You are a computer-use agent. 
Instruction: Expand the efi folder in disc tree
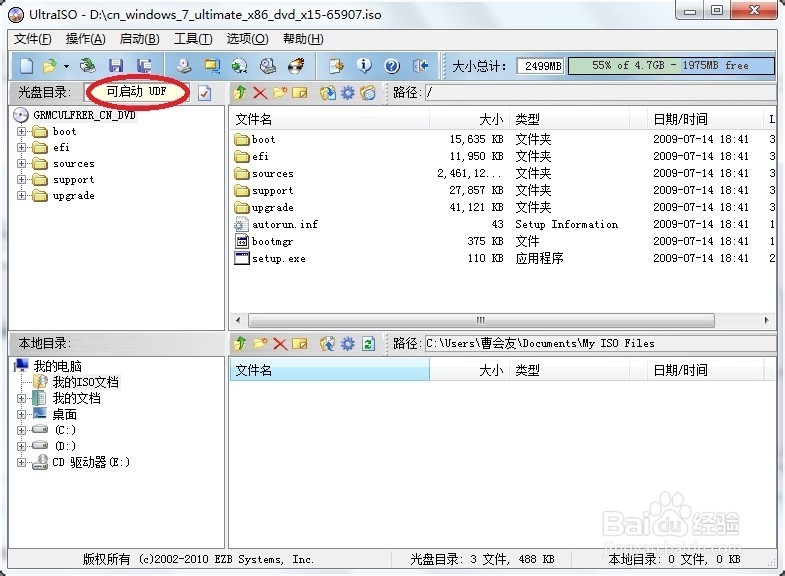[21, 148]
